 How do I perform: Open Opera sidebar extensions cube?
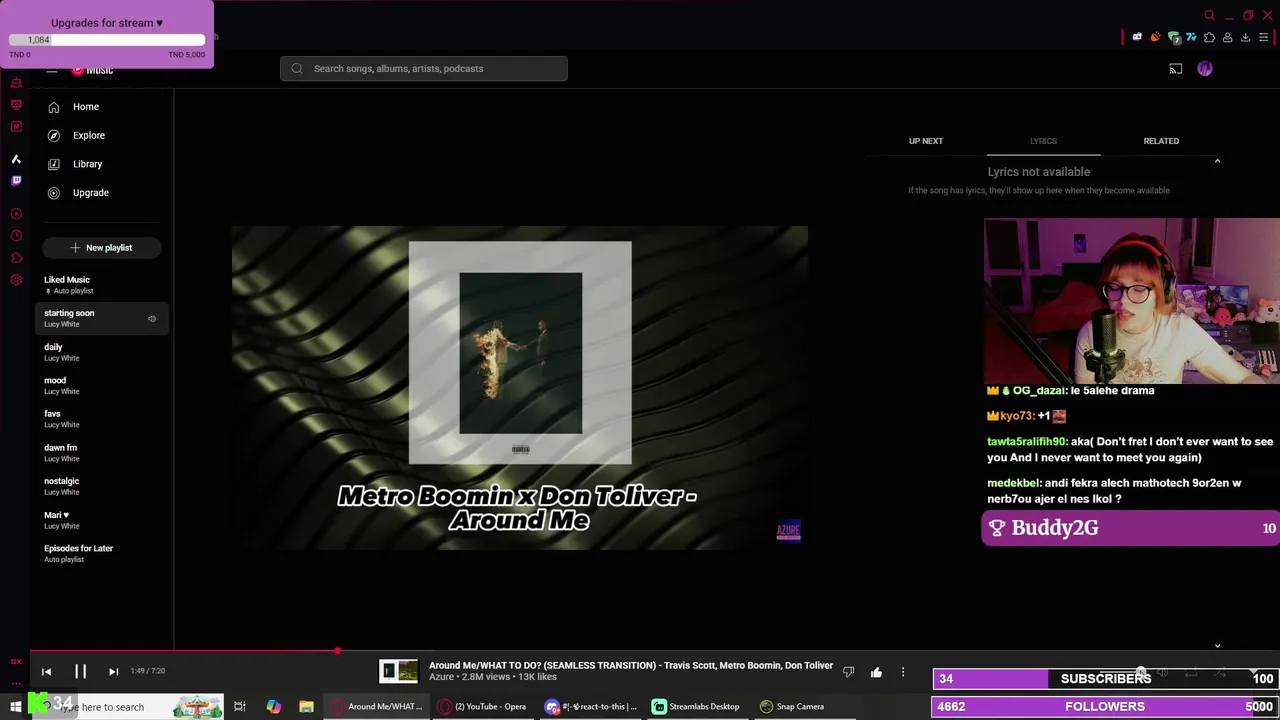point(16,258)
